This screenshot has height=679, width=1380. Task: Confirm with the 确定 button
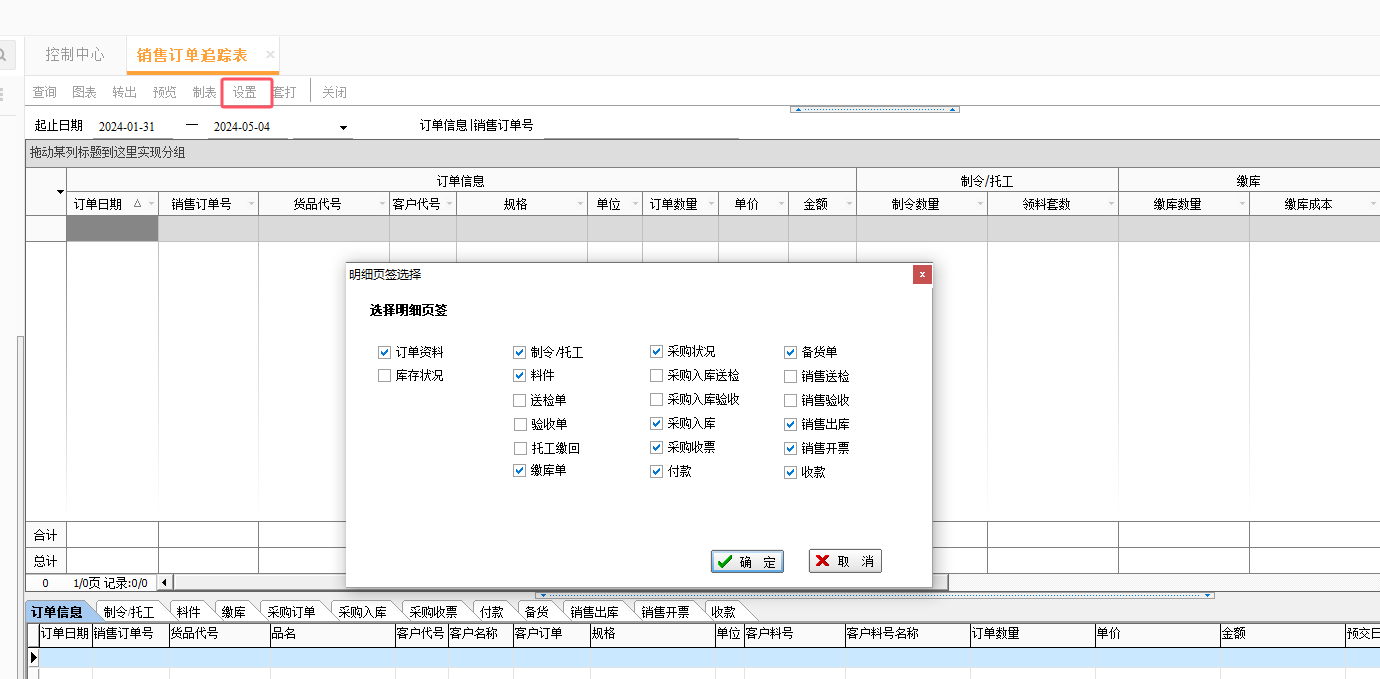click(747, 561)
